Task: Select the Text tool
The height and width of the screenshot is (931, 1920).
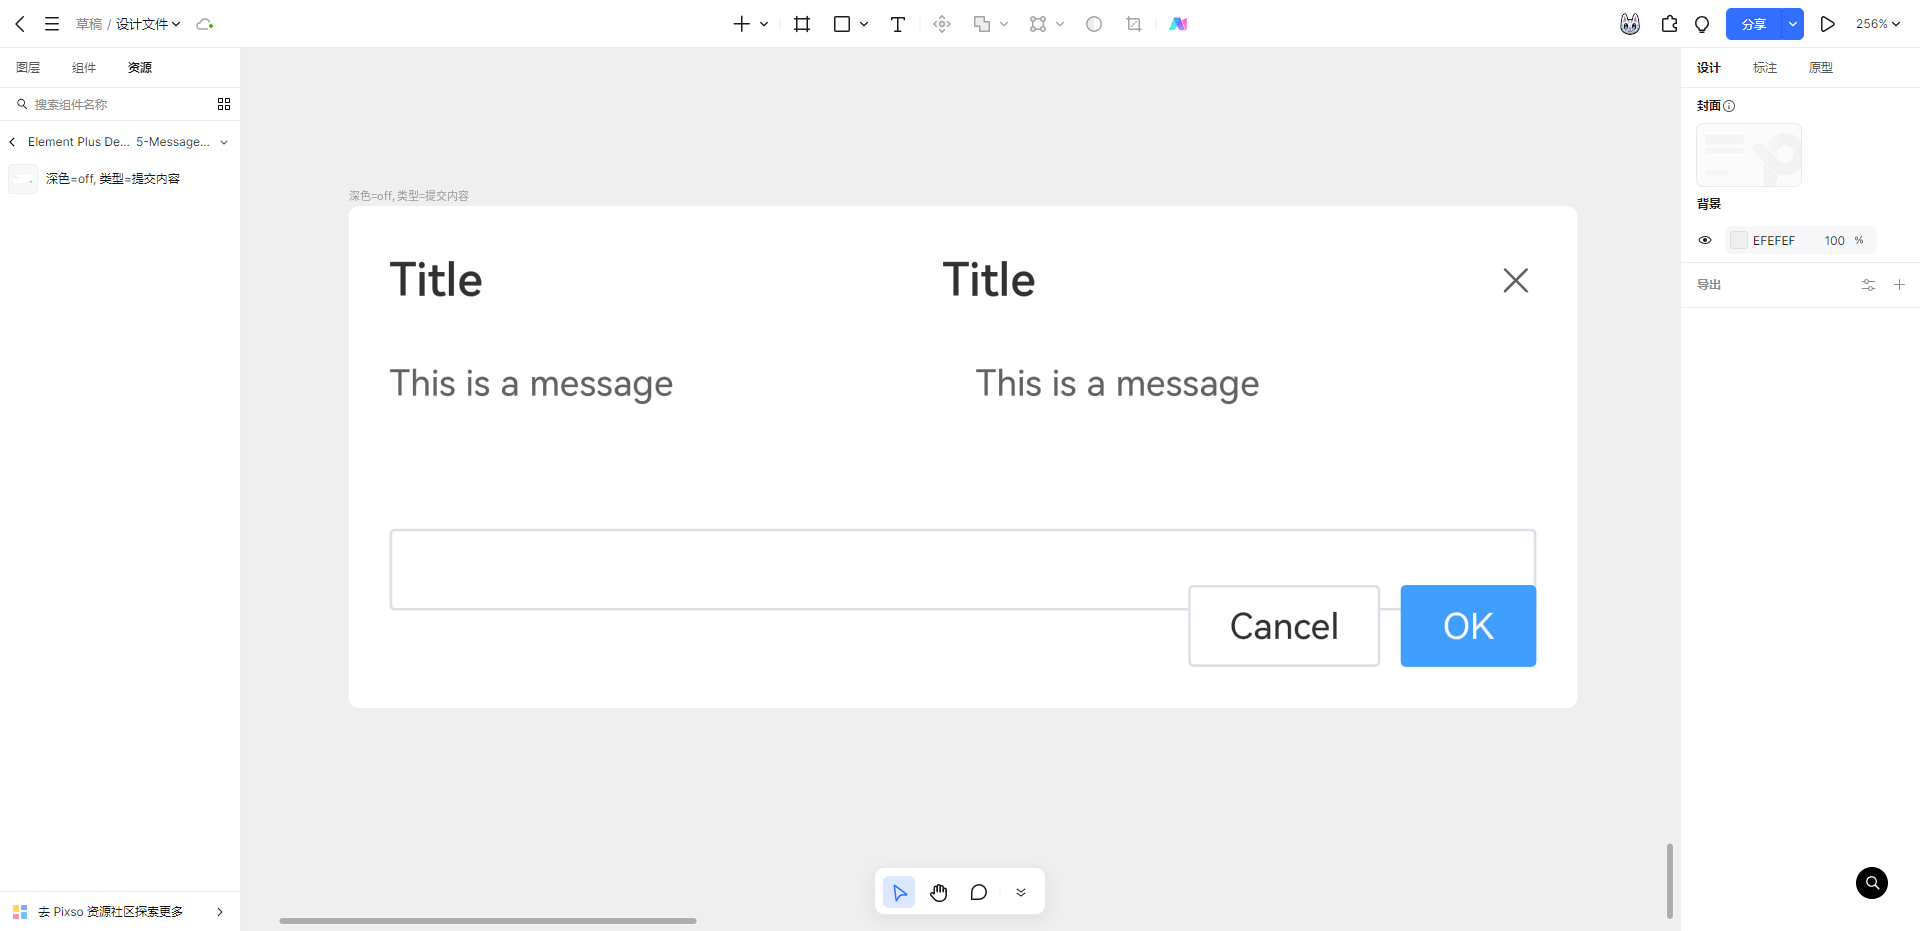Action: click(x=897, y=24)
